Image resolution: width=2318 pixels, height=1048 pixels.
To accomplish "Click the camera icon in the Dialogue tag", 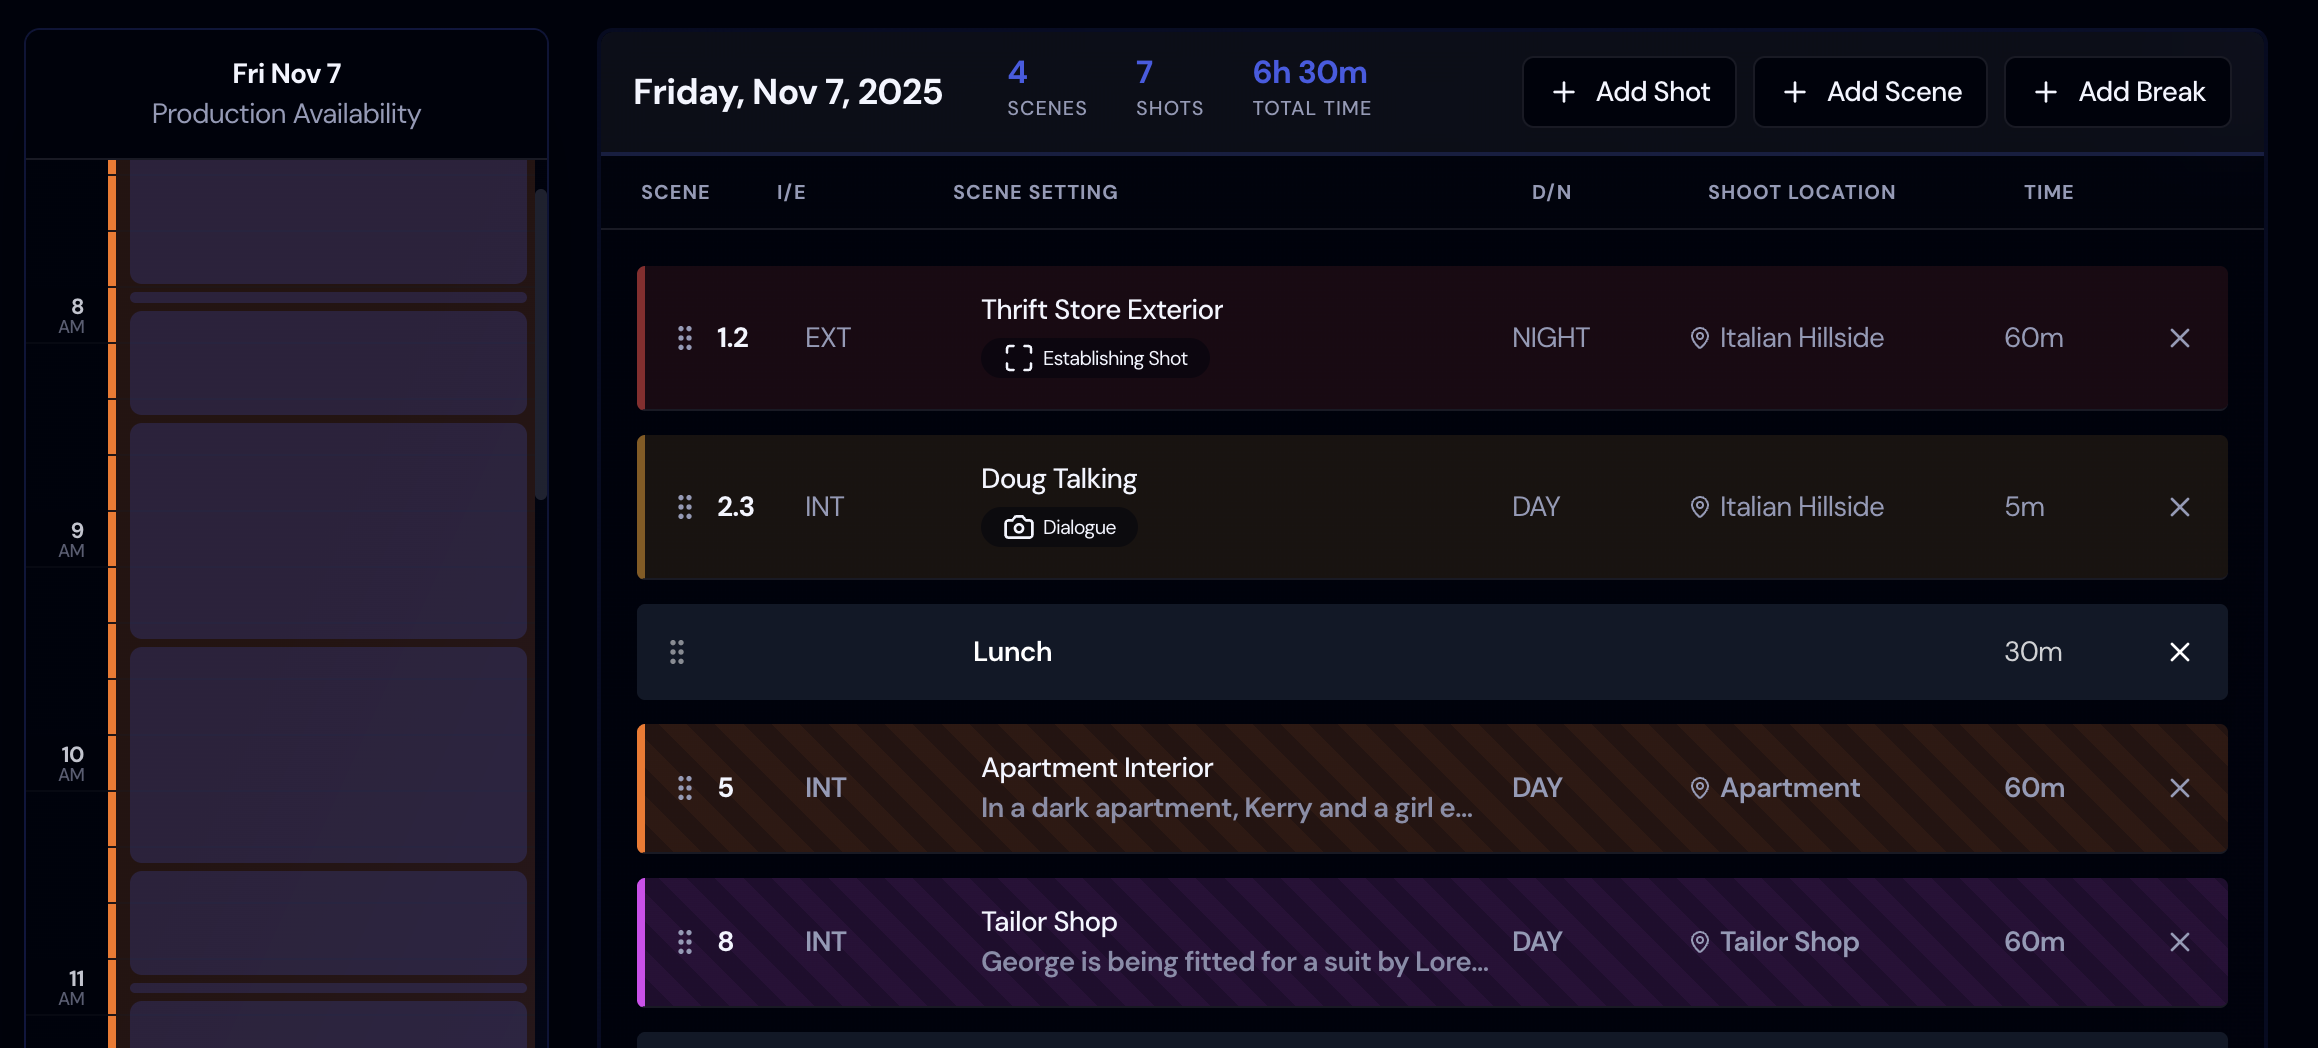I will coord(1017,527).
